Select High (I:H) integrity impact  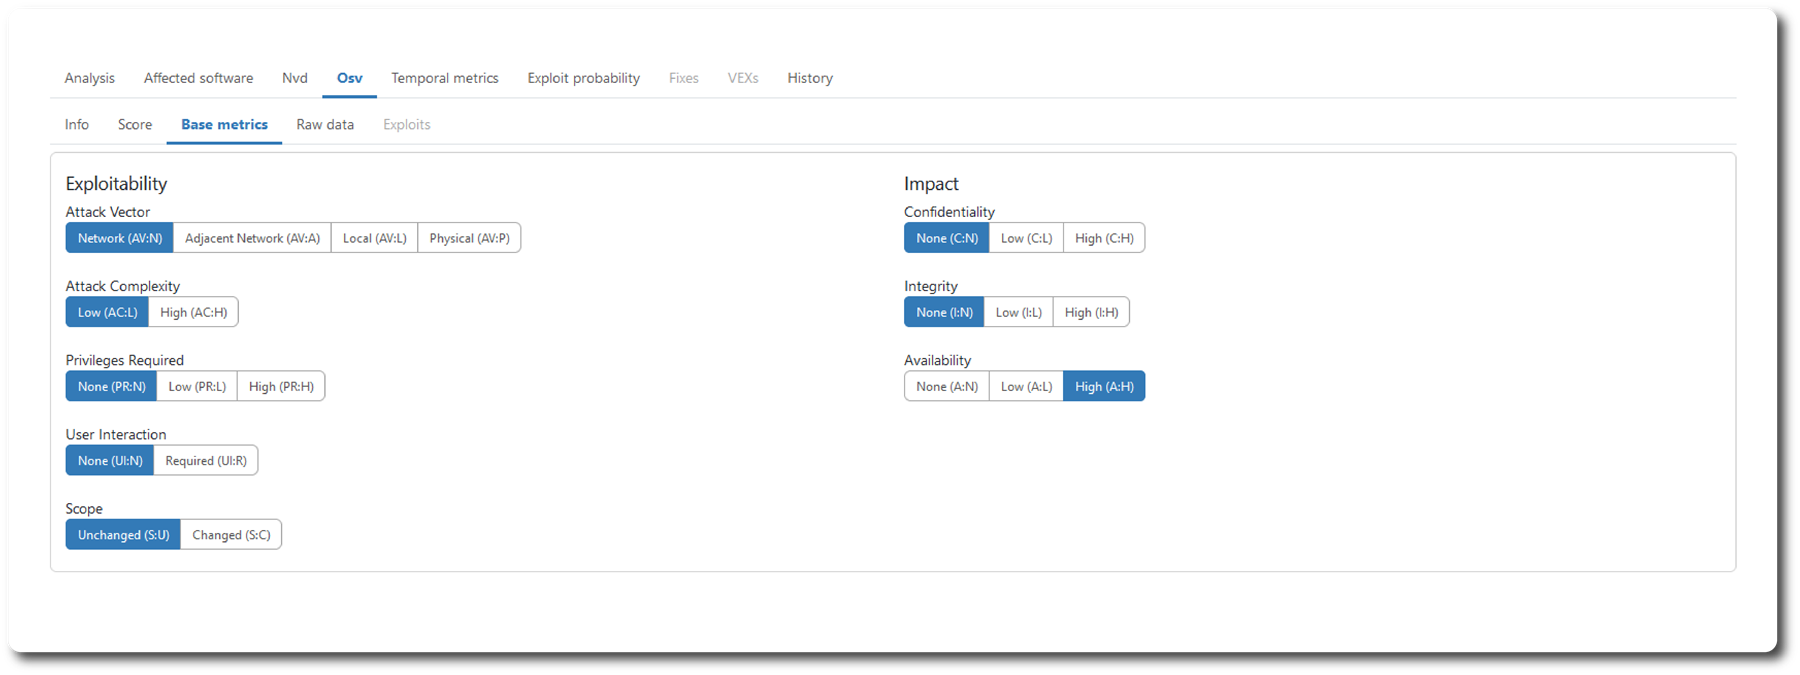point(1091,312)
